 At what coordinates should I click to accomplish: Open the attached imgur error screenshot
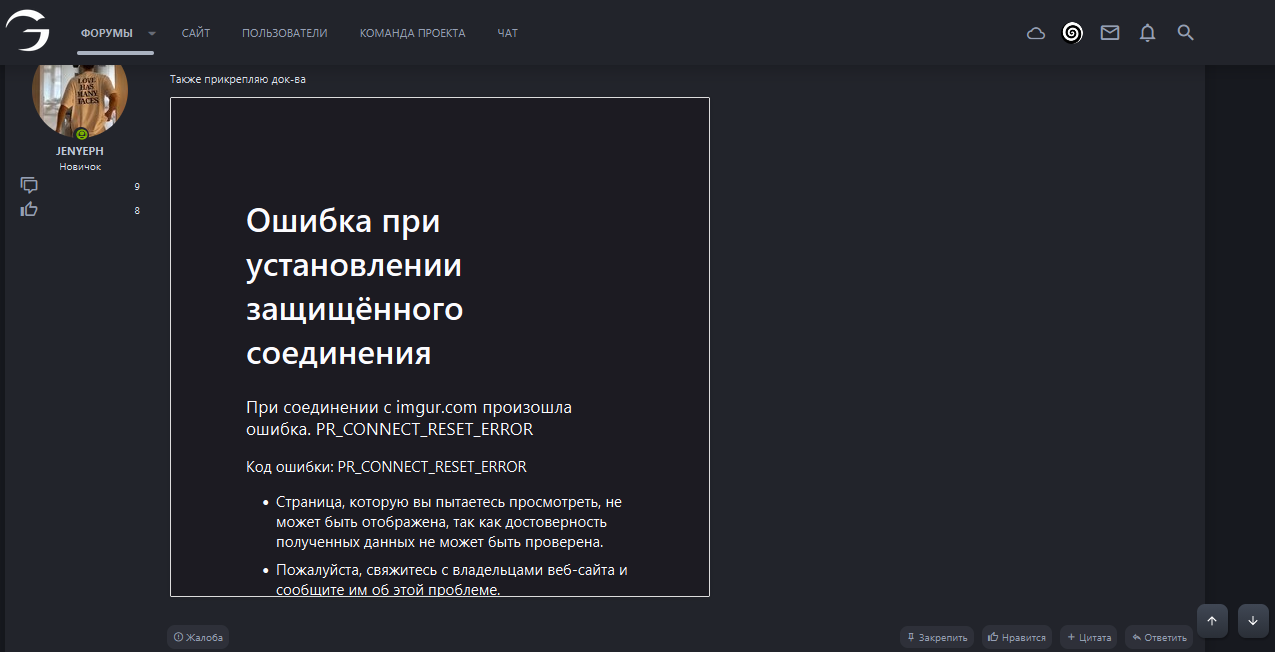[x=439, y=346]
